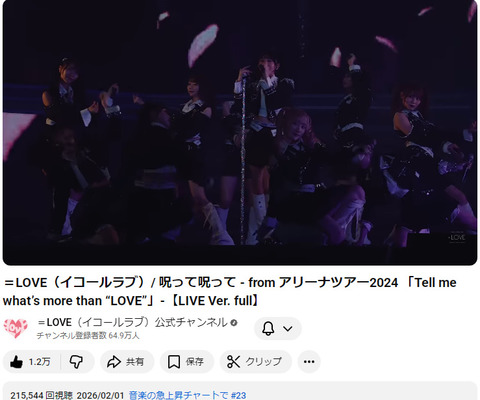Viewport: 480px width, 400px height.
Task: Save the video with the bookmark icon (保存)
Action: 174,362
